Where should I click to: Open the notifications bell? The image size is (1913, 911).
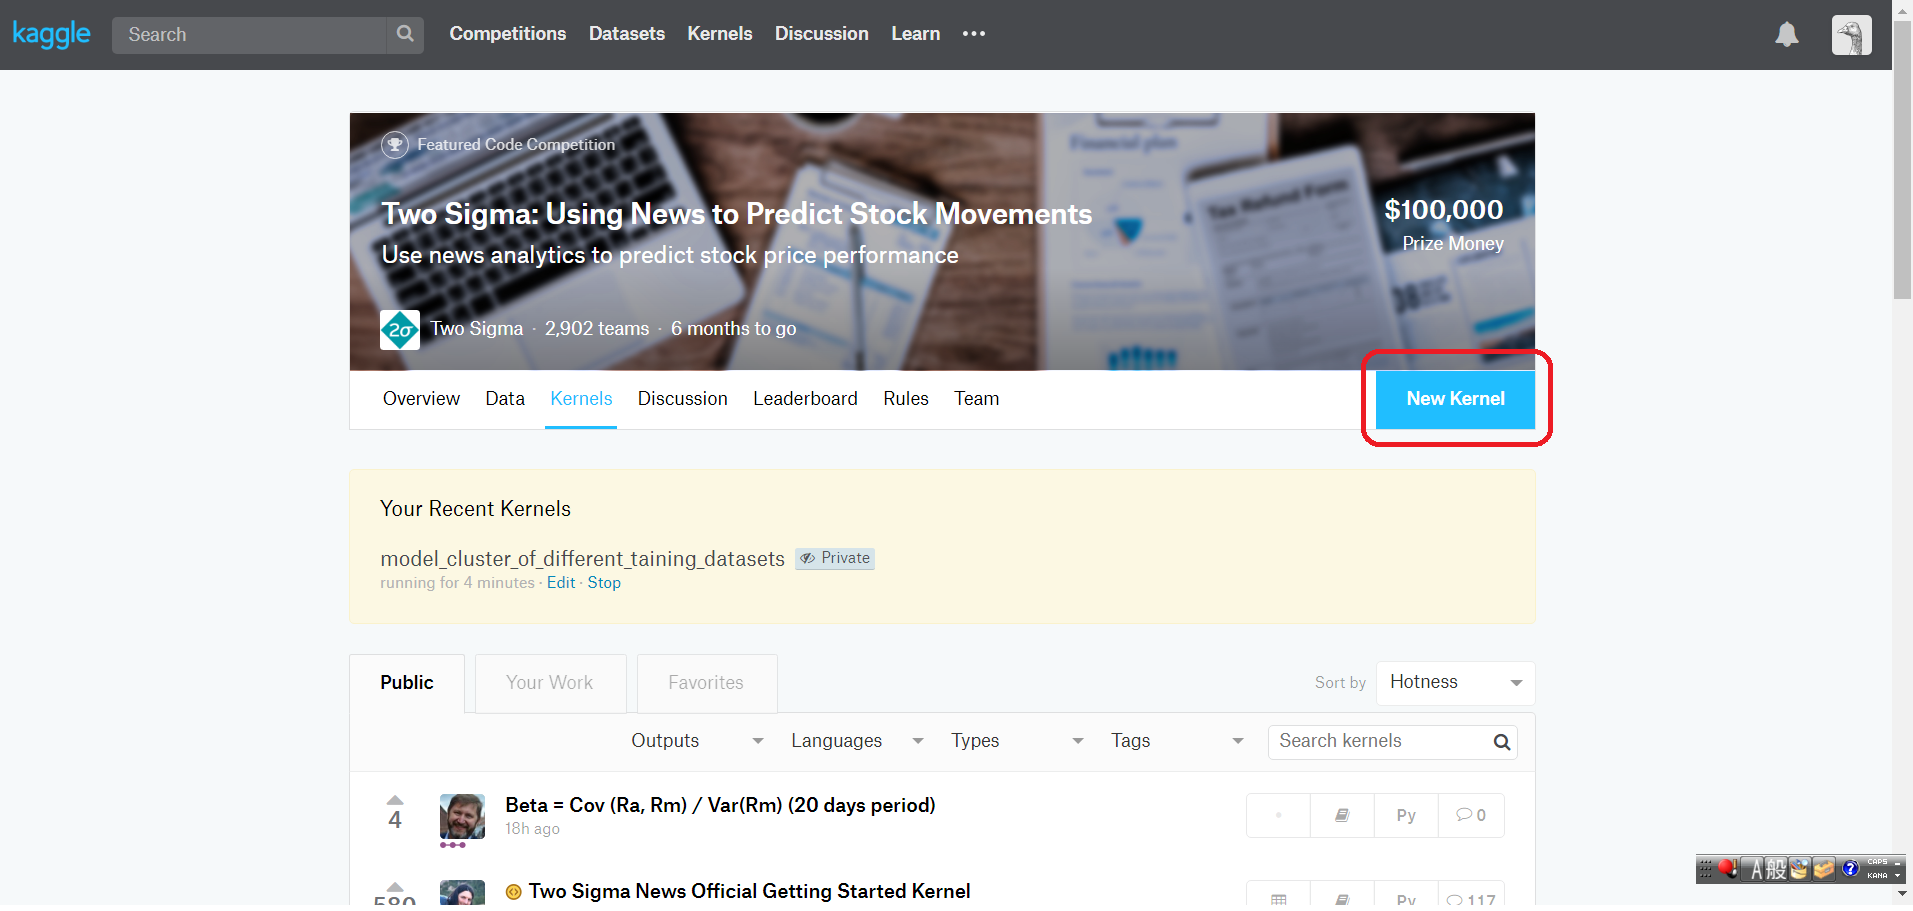(1787, 34)
